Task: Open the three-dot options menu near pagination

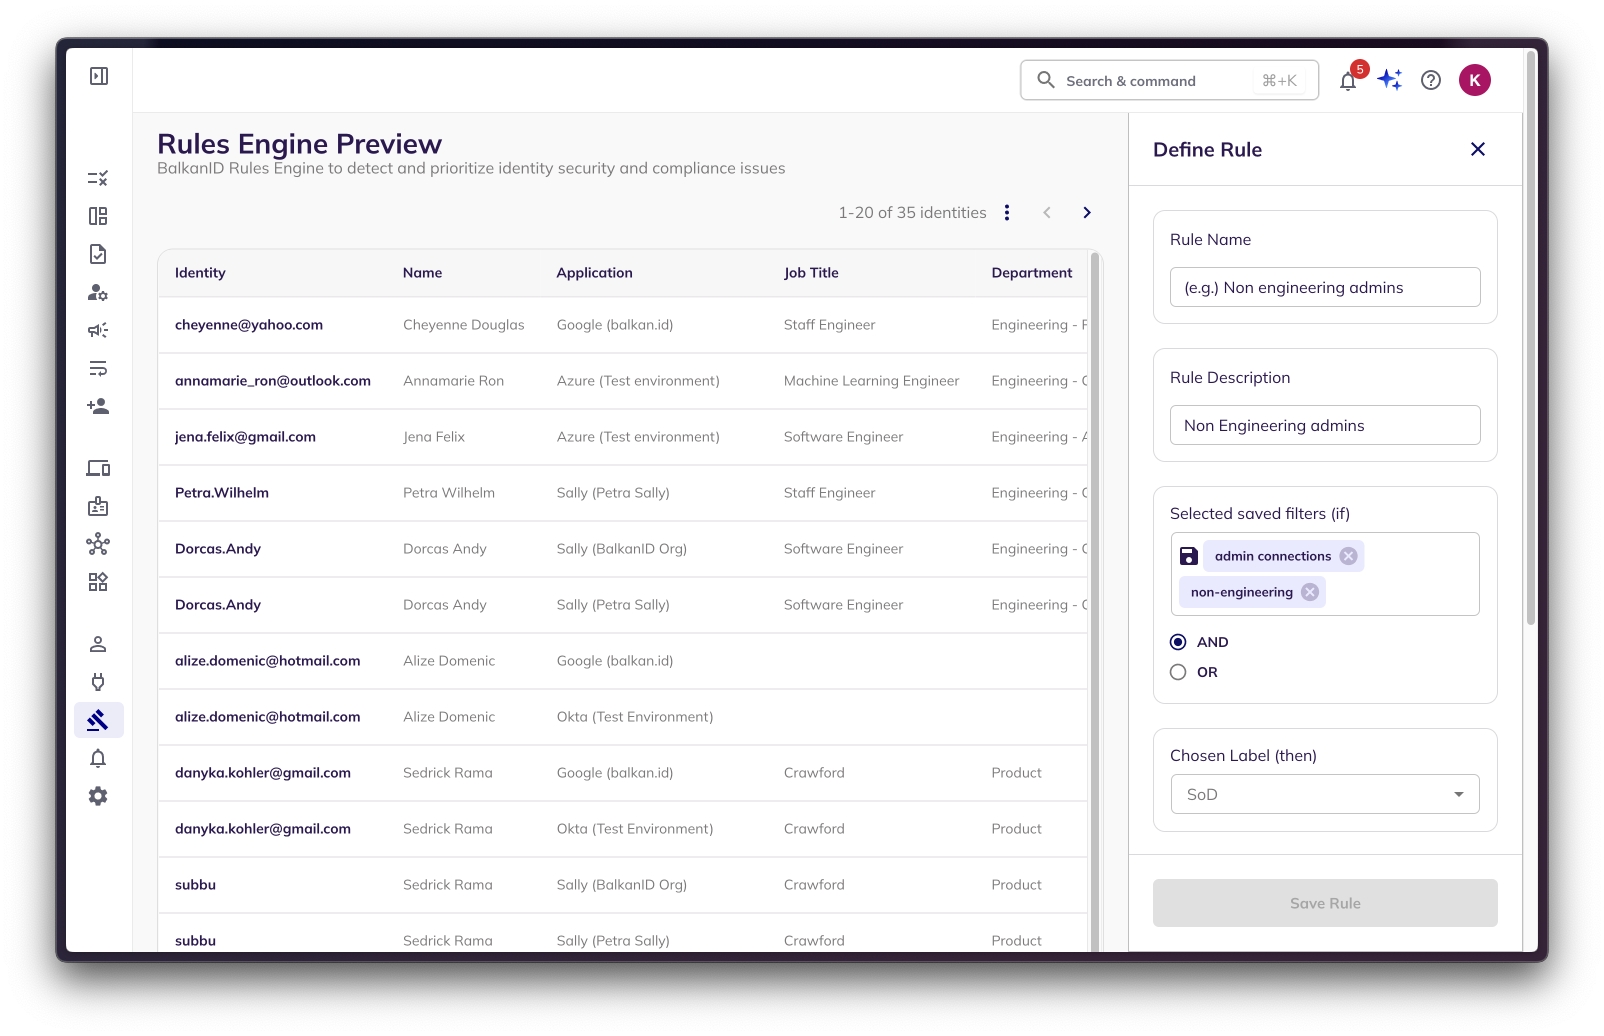Action: 1007,212
